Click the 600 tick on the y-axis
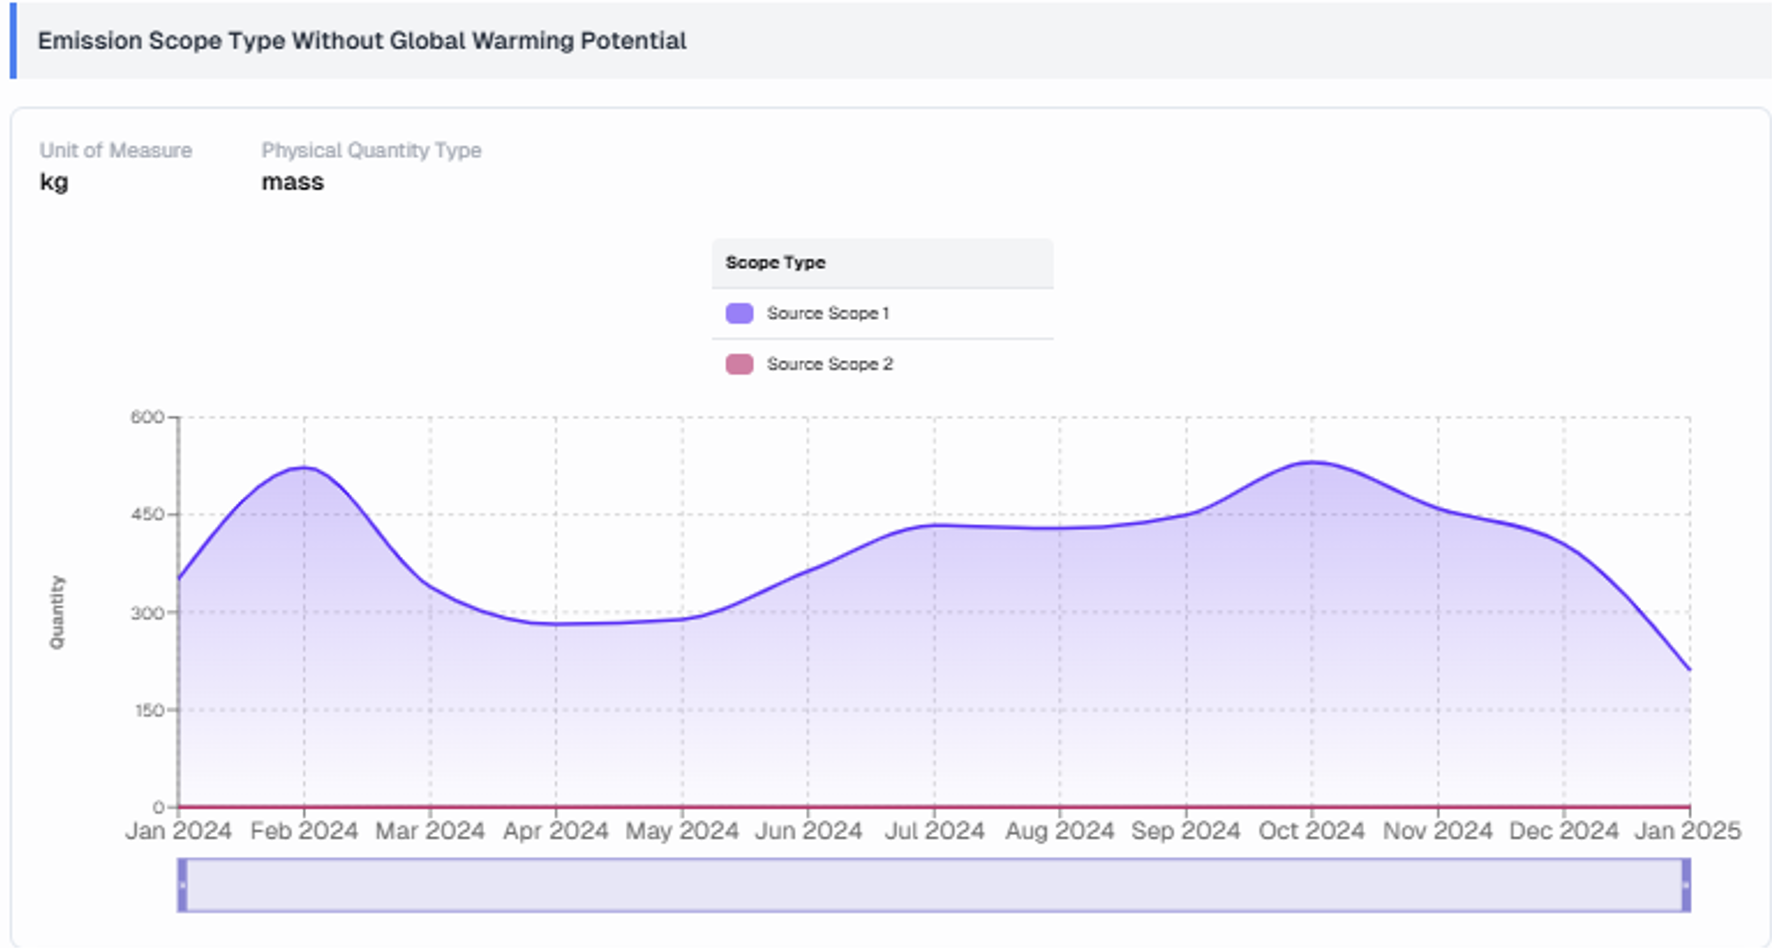The width and height of the screenshot is (1772, 948). [x=146, y=417]
